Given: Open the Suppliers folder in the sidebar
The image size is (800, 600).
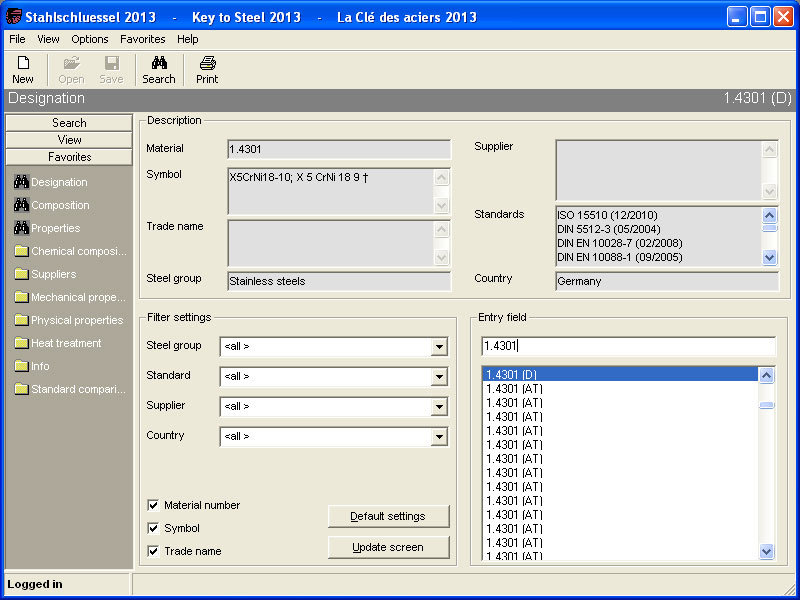Looking at the screenshot, I should [45, 274].
